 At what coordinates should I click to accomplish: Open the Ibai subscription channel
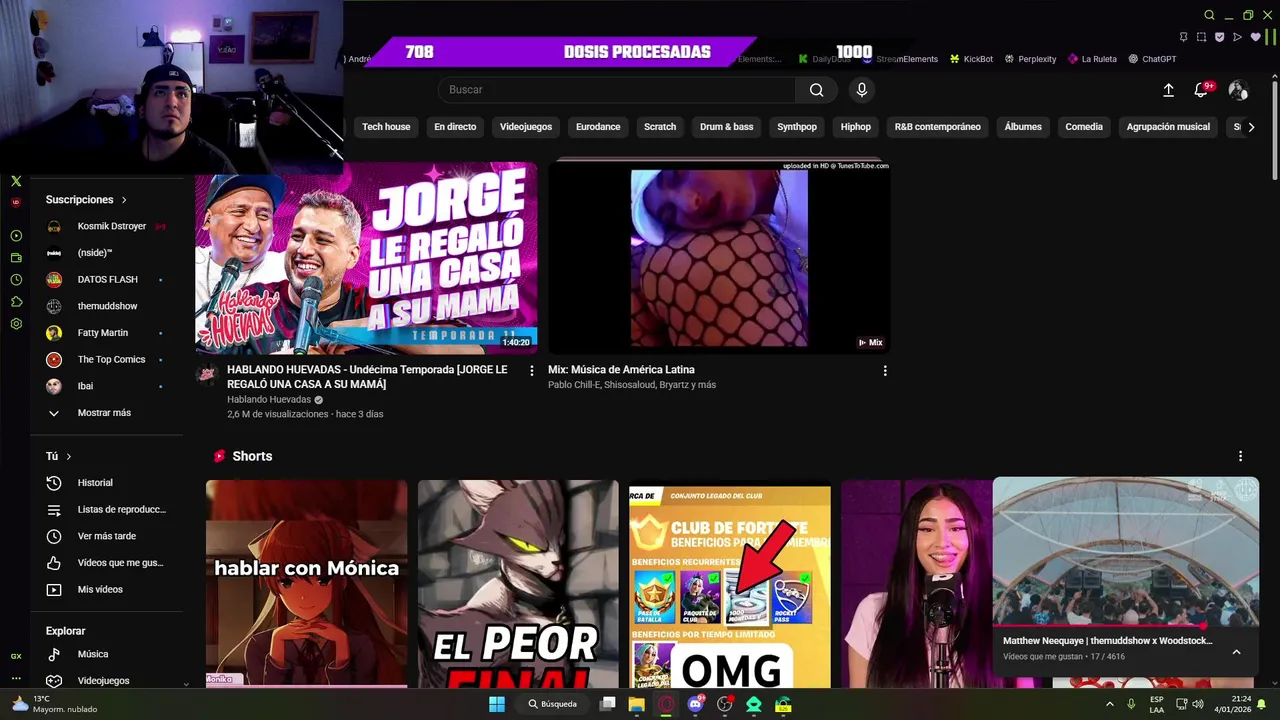click(106, 386)
